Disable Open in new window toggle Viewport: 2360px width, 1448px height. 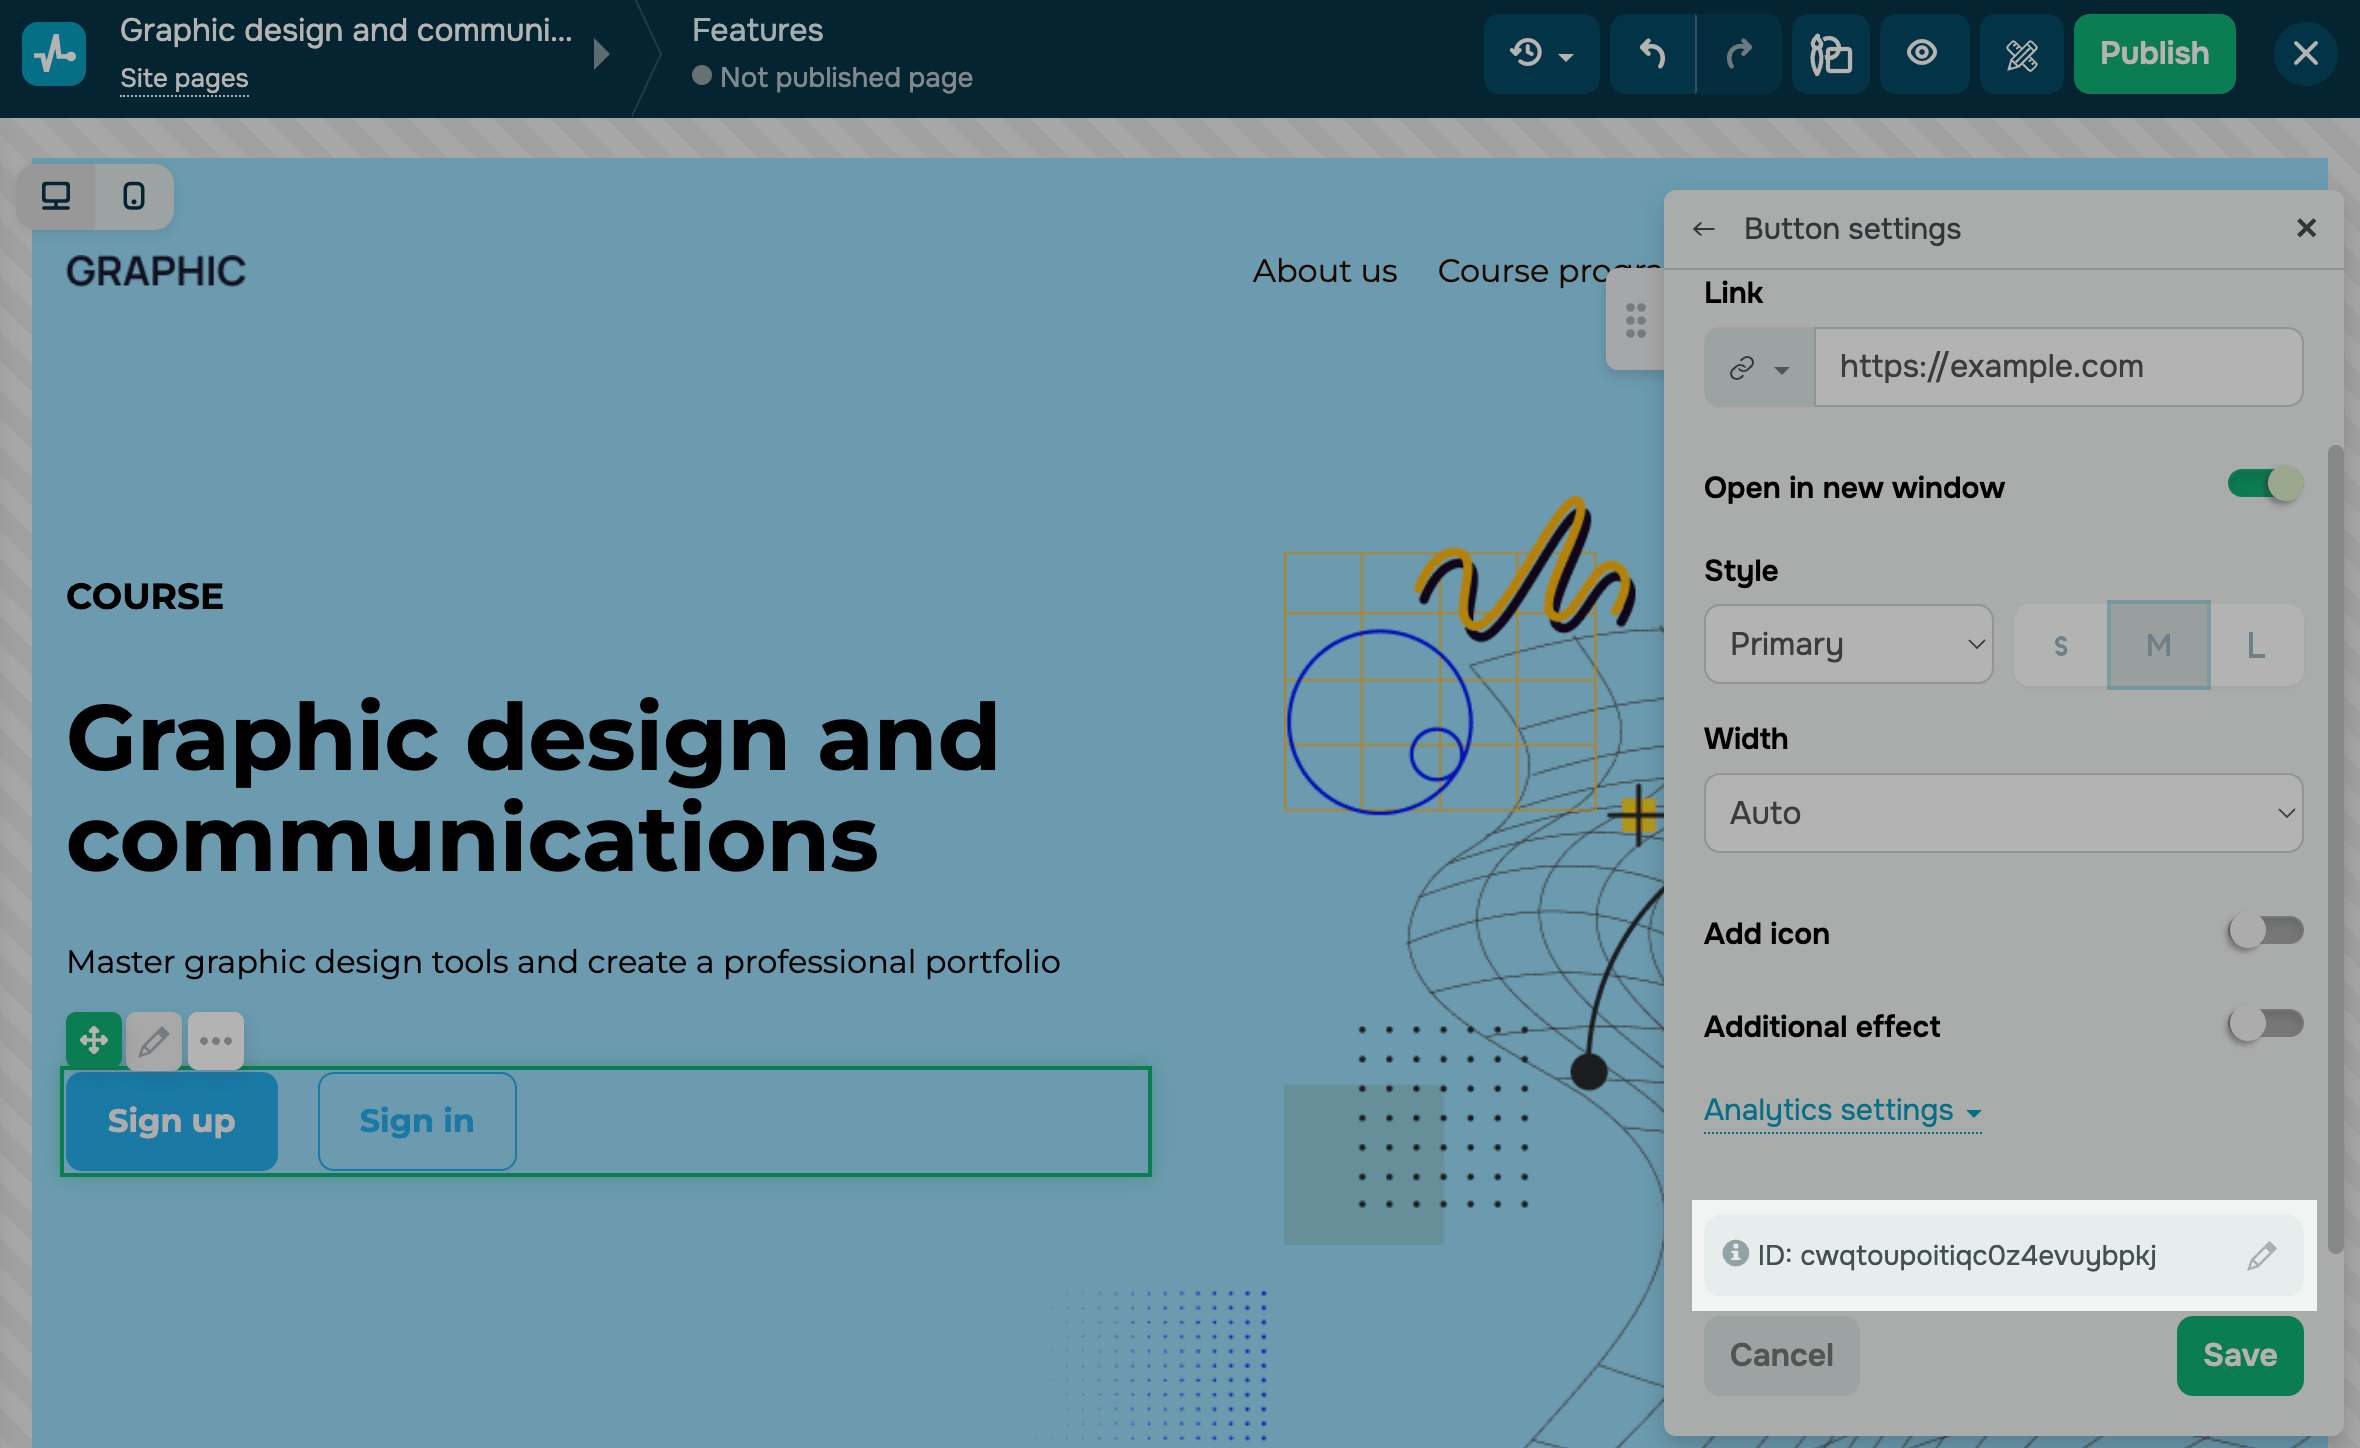2265,485
